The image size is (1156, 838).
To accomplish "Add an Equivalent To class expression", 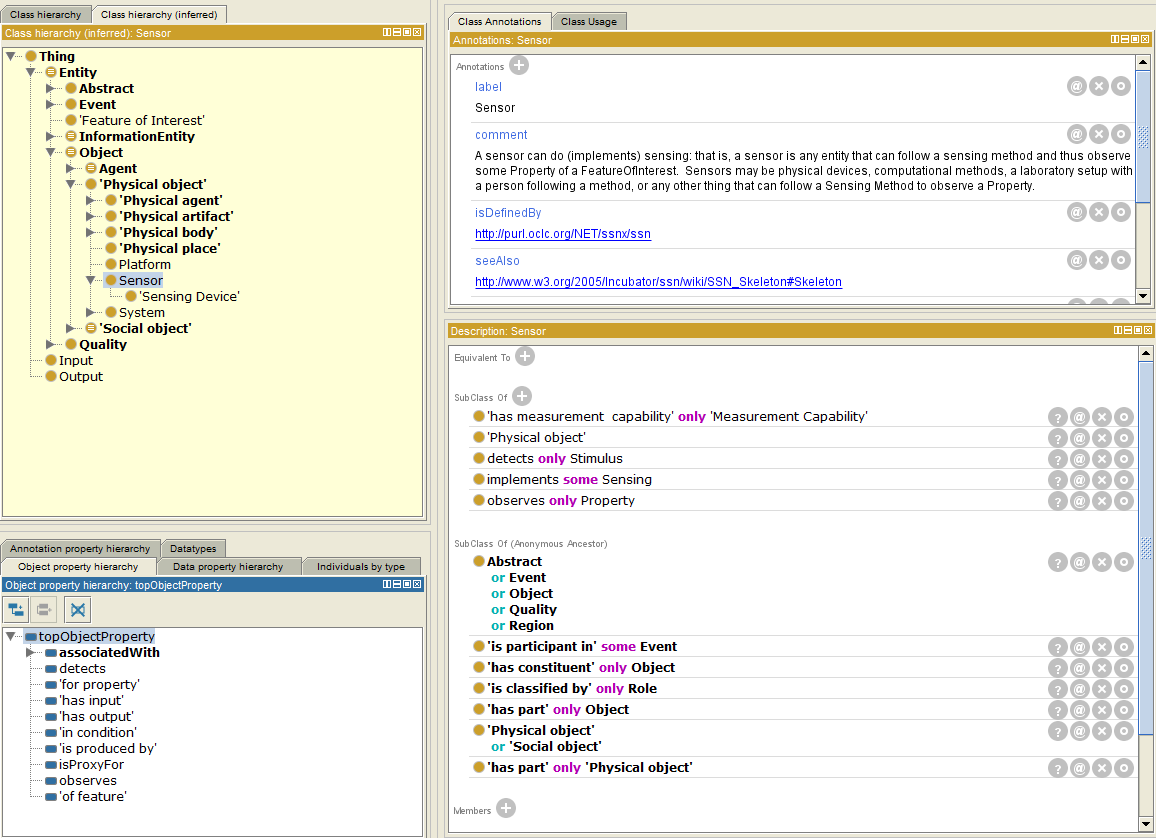I will click(524, 356).
